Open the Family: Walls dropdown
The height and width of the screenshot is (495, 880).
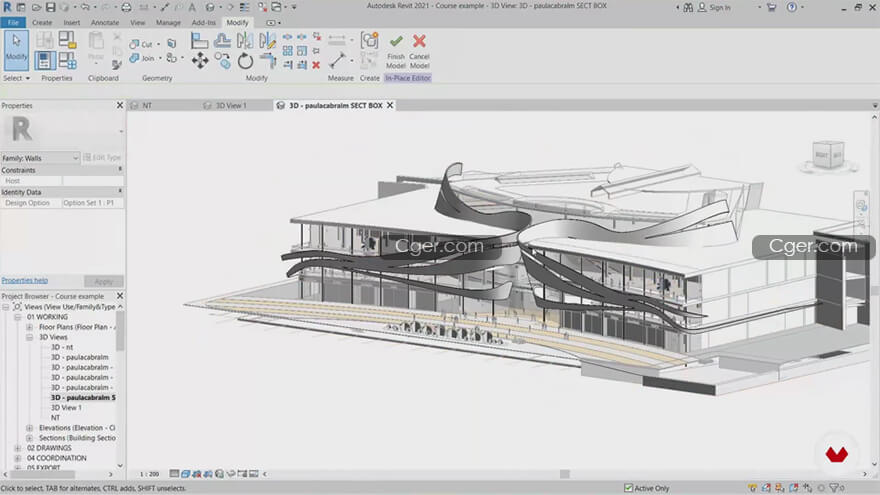[40, 158]
